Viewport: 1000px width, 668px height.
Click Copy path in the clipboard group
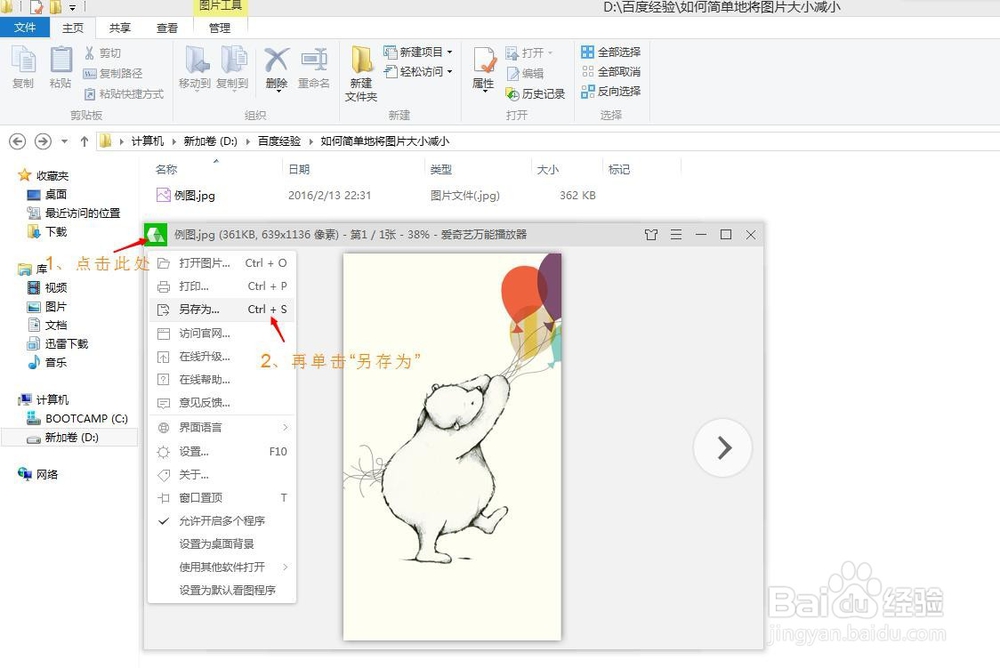coord(113,73)
